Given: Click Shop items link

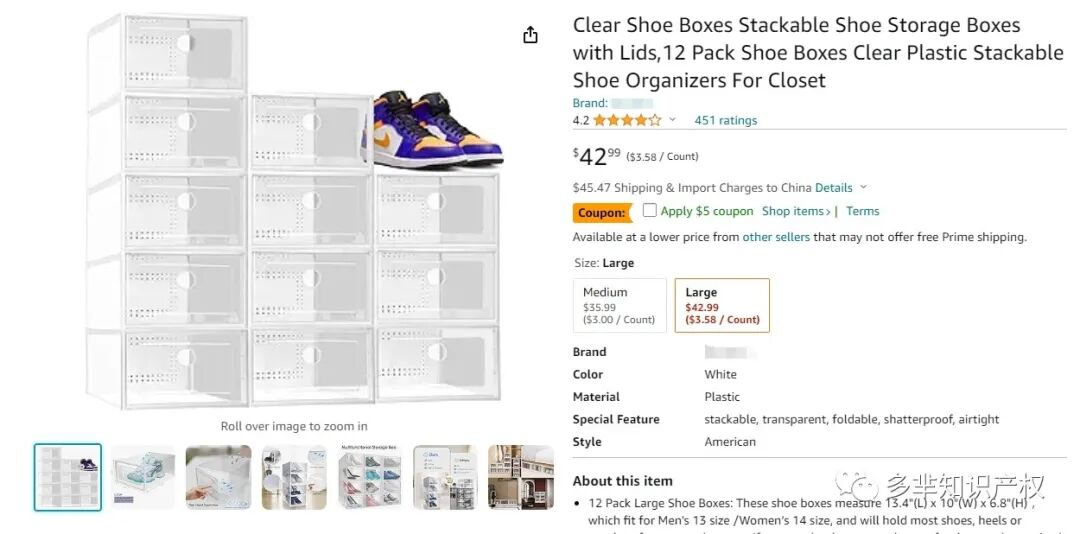Looking at the screenshot, I should [795, 211].
